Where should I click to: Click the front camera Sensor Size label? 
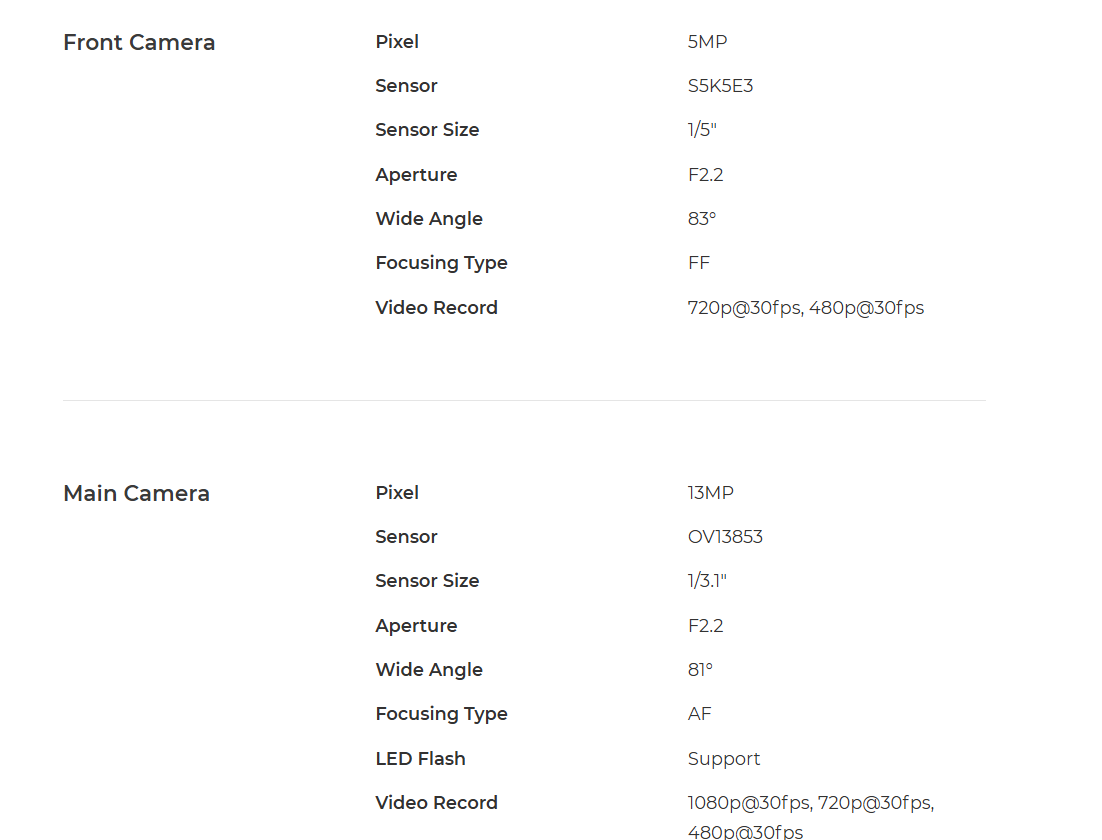[427, 130]
